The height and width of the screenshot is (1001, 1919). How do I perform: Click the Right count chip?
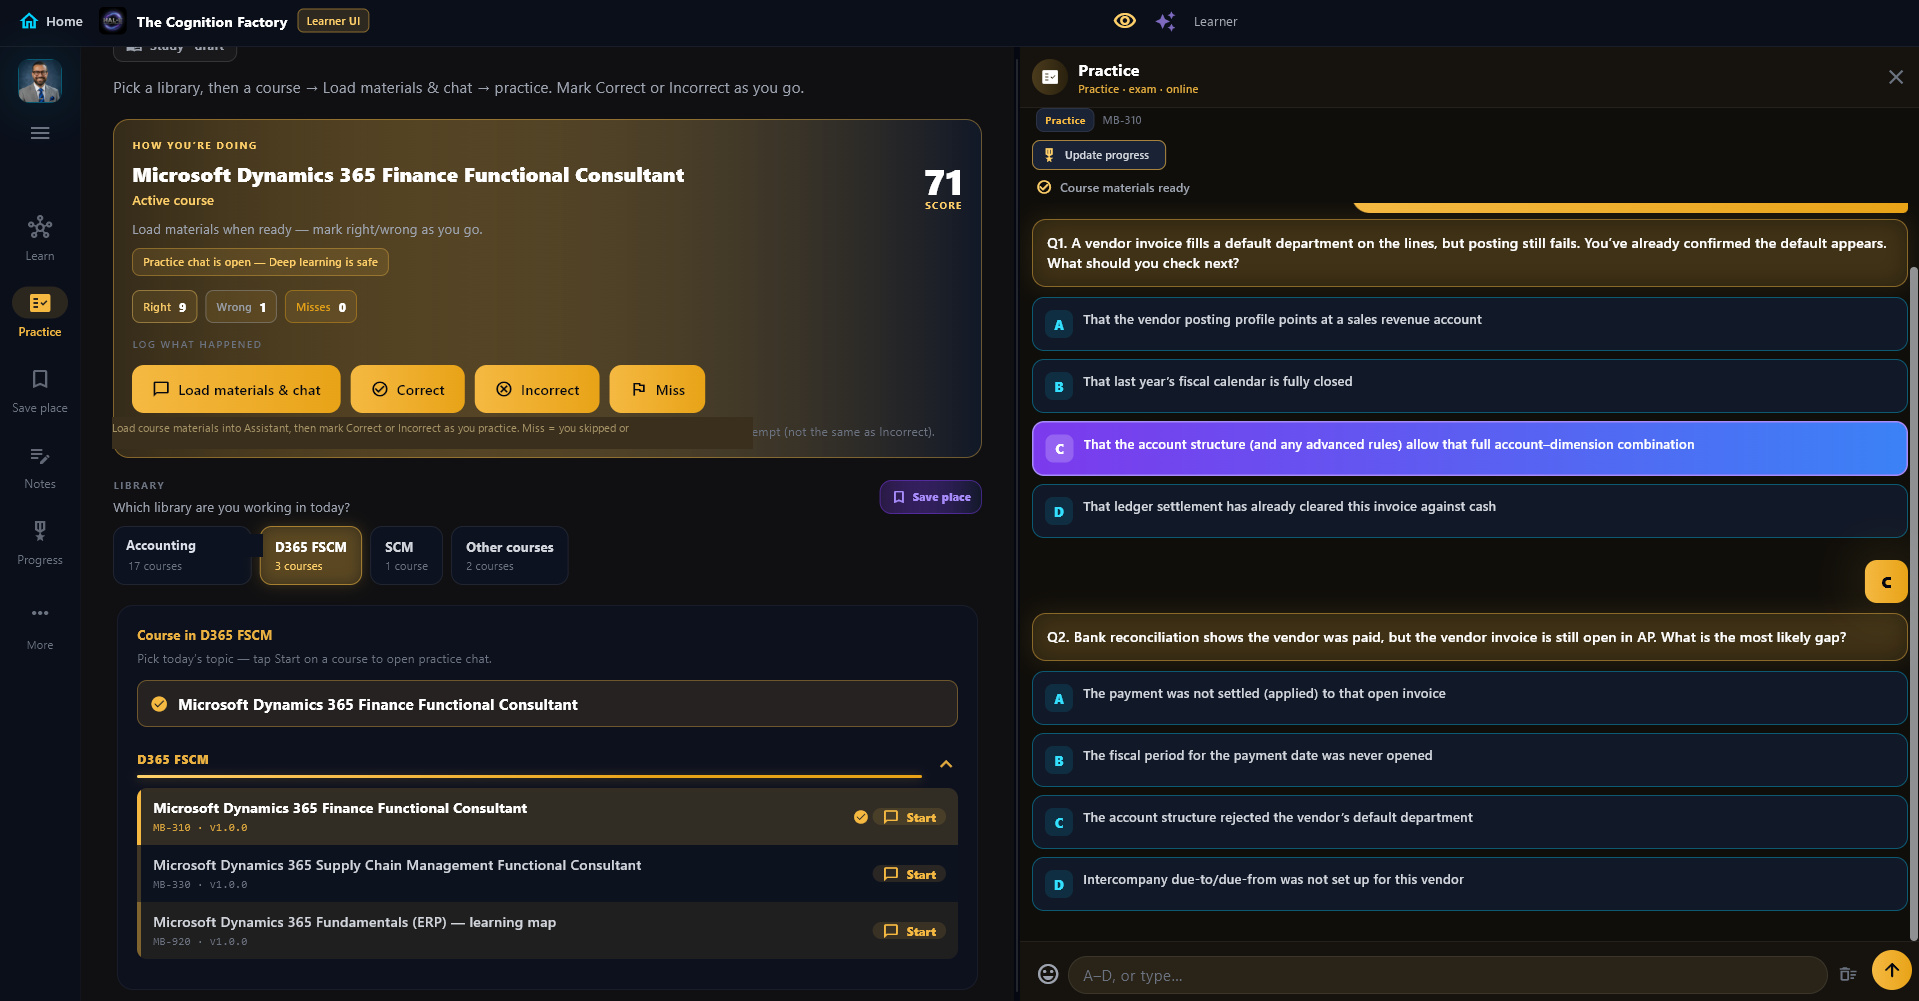[x=164, y=307]
